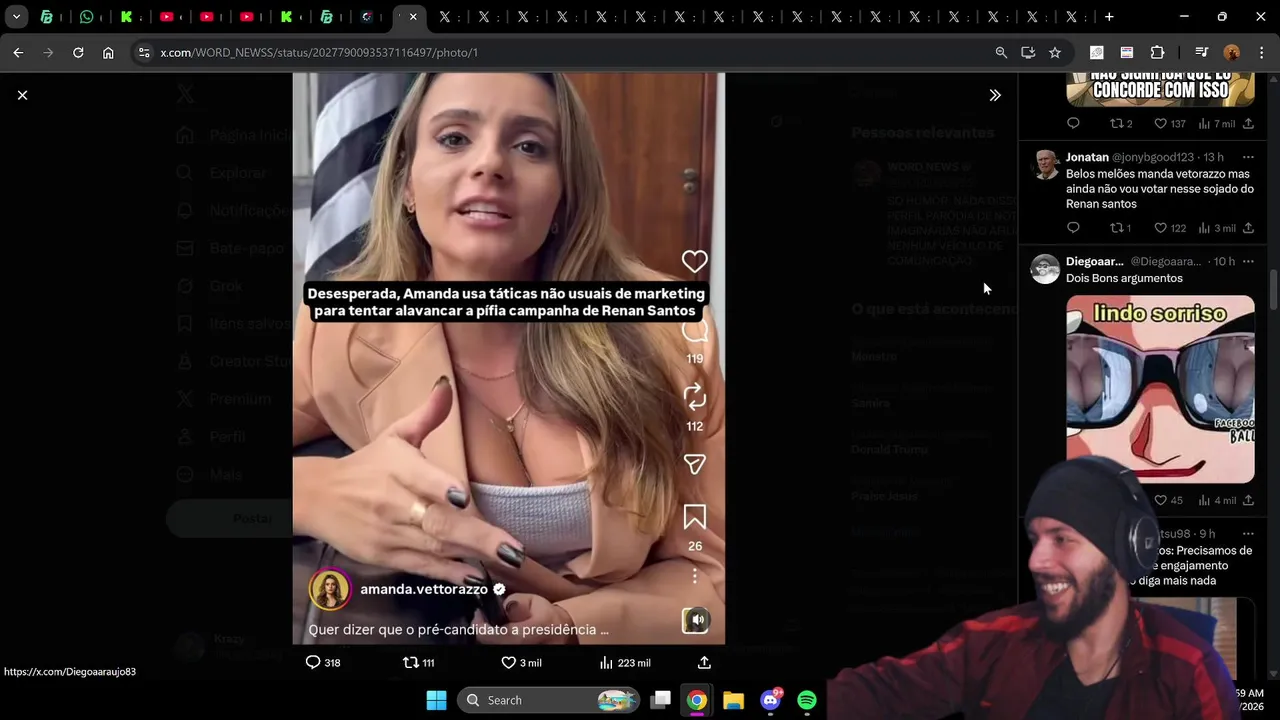Screen dimensions: 1280x720
Task: Open Diegoaar's profile avatar
Action: click(1045, 269)
